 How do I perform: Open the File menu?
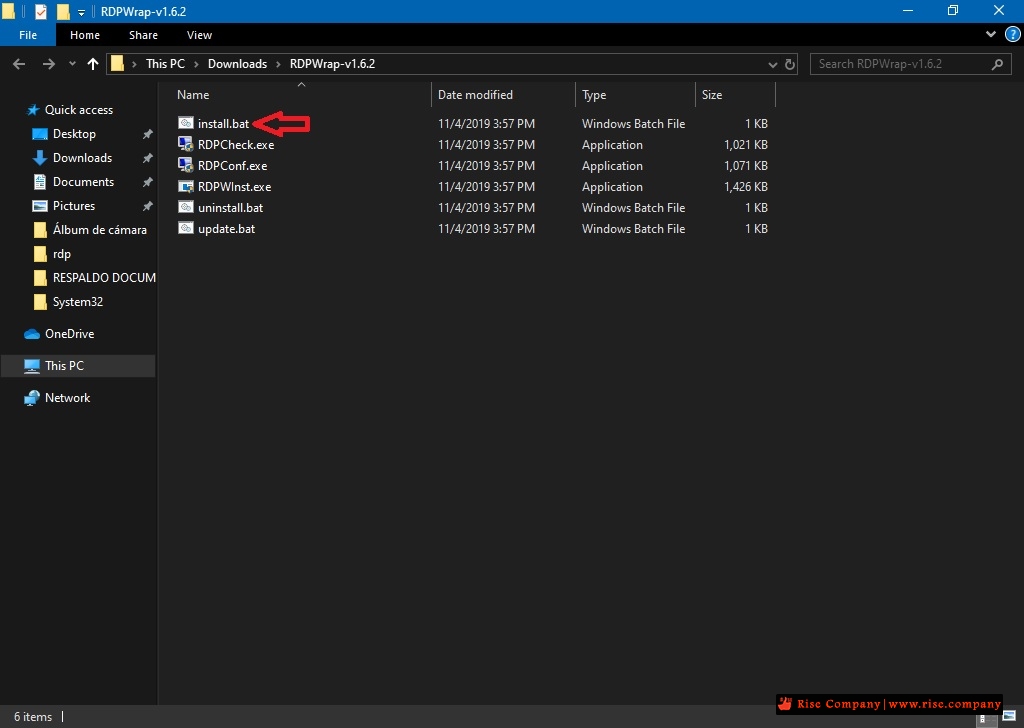[28, 35]
